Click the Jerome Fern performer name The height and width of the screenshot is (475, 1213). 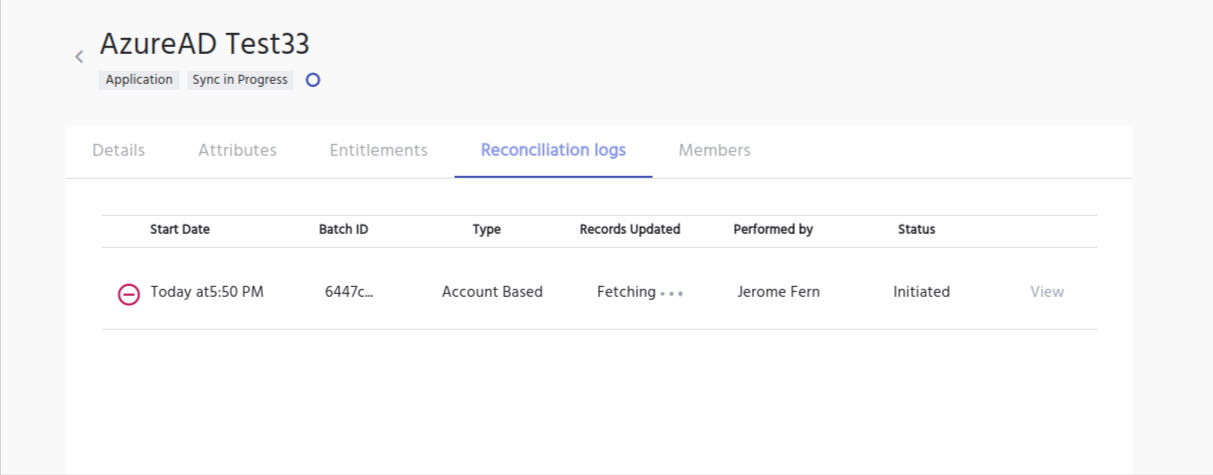[x=778, y=292]
